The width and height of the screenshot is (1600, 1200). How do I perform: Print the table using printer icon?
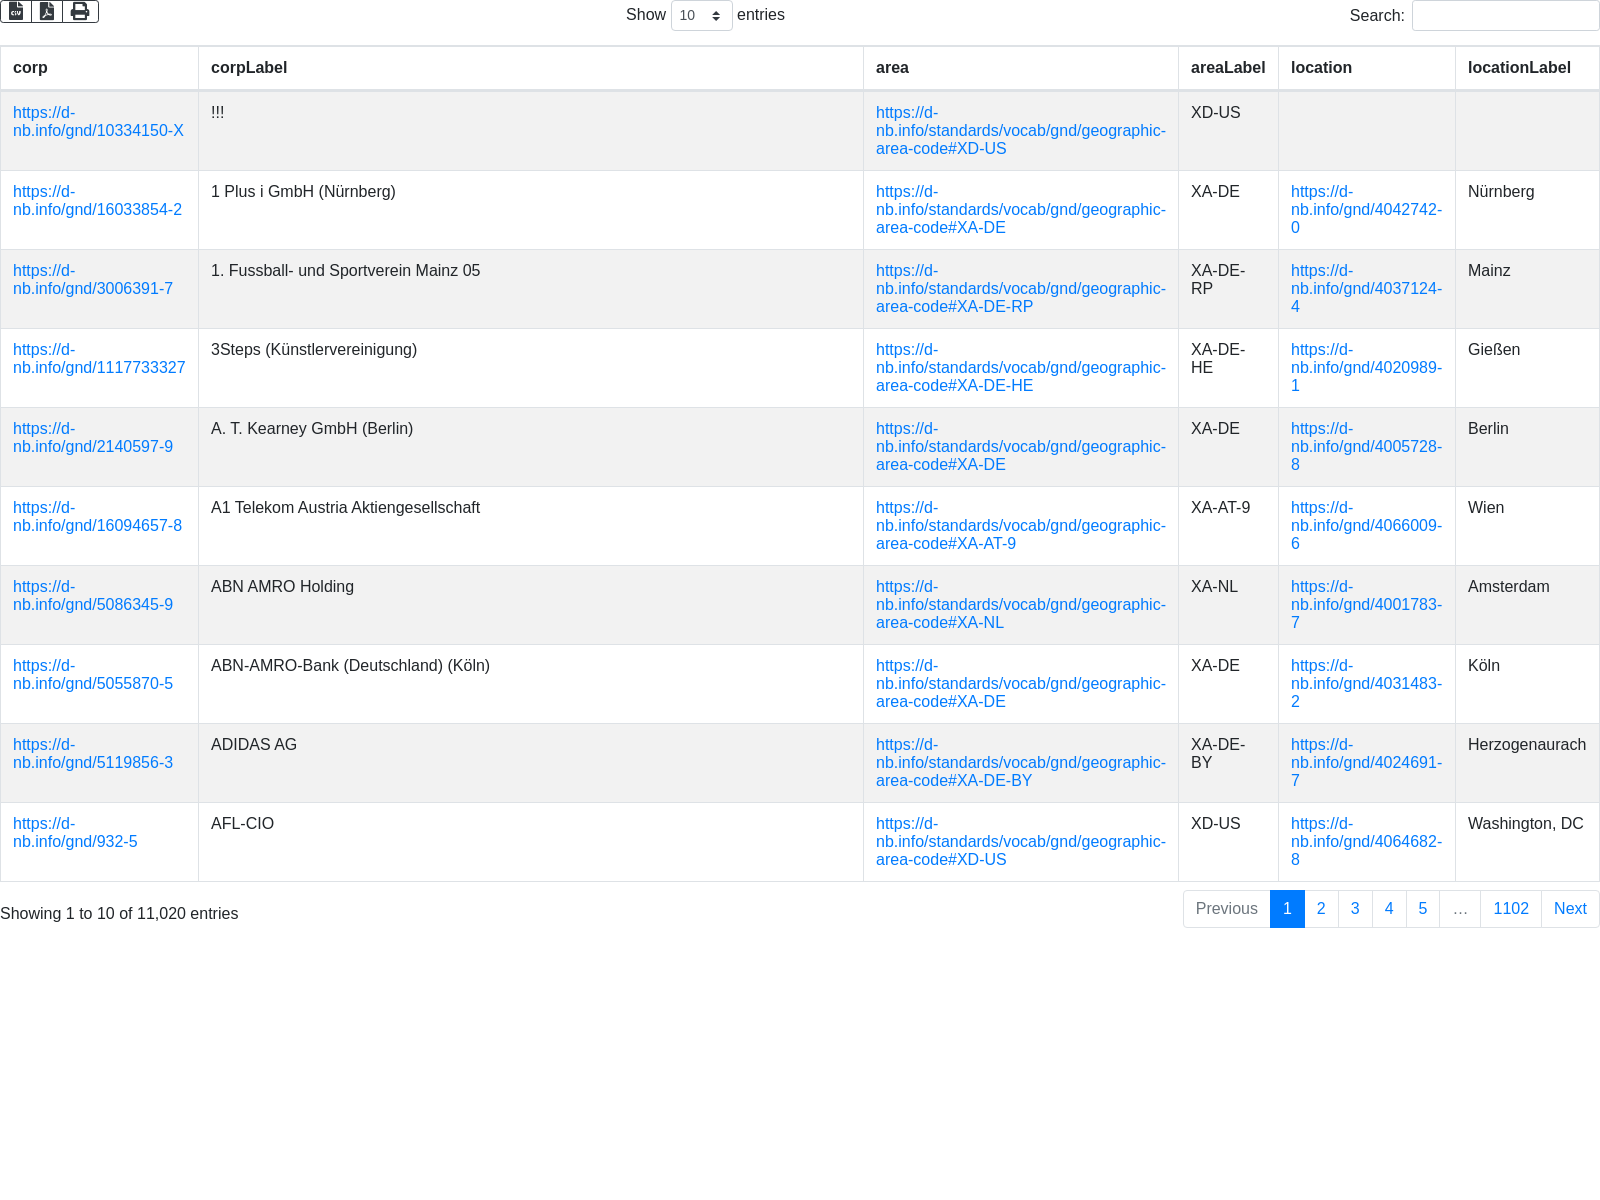[x=80, y=11]
